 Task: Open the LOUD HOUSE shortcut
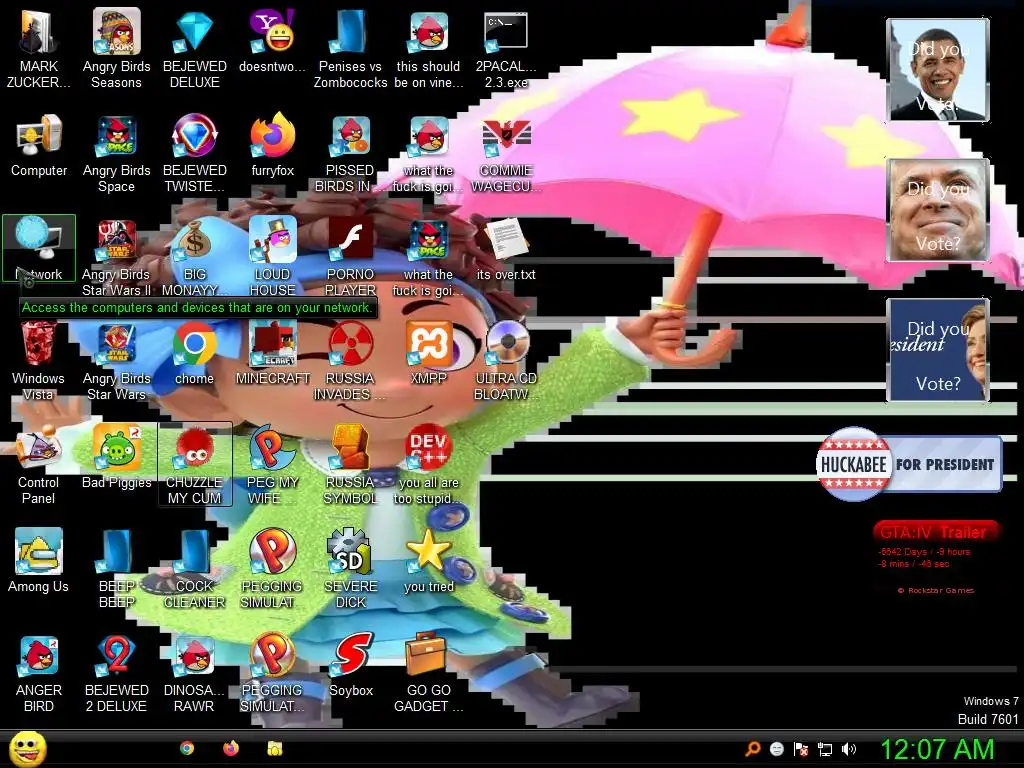pos(272,257)
